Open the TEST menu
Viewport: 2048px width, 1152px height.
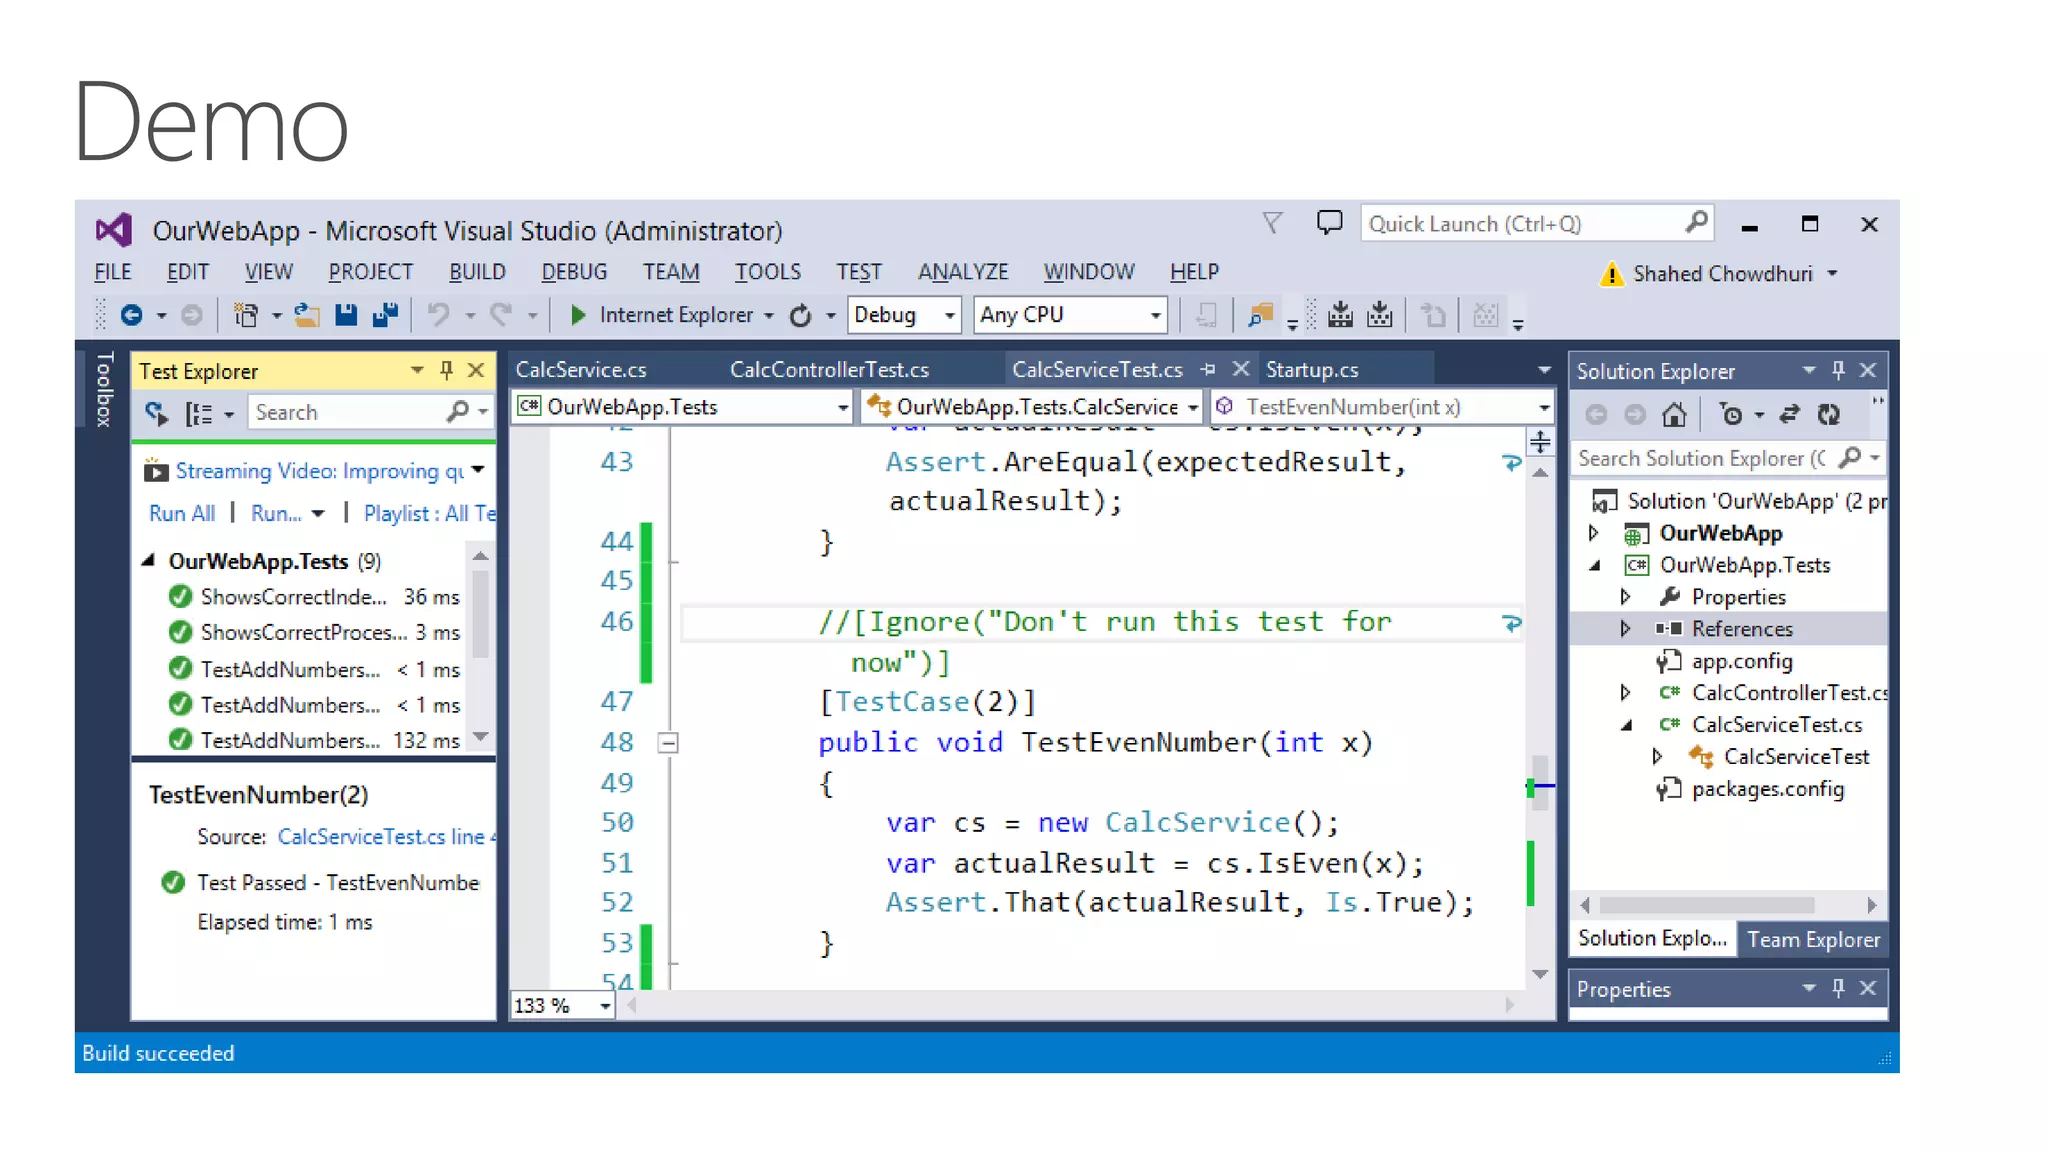coord(858,272)
